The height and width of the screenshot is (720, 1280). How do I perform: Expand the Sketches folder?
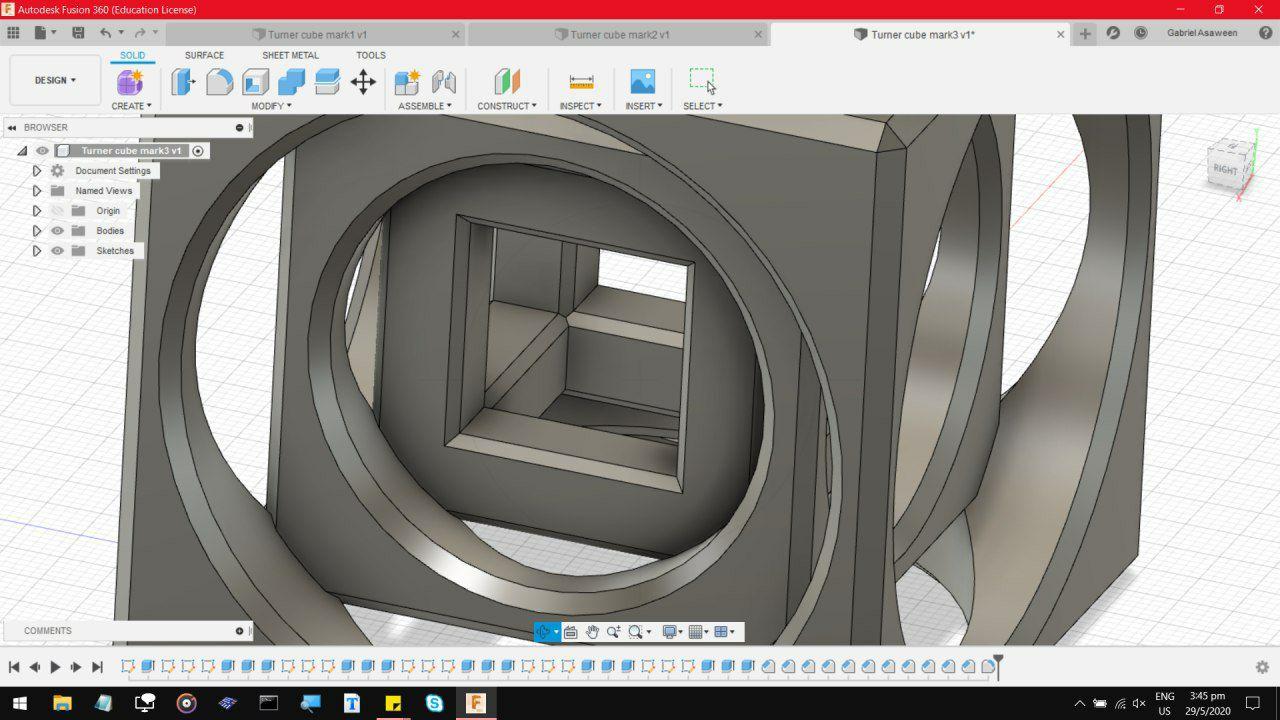(37, 251)
